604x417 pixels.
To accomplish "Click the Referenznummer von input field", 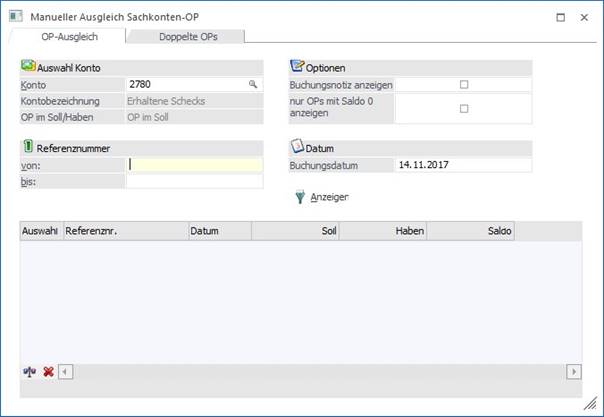I will [x=195, y=165].
